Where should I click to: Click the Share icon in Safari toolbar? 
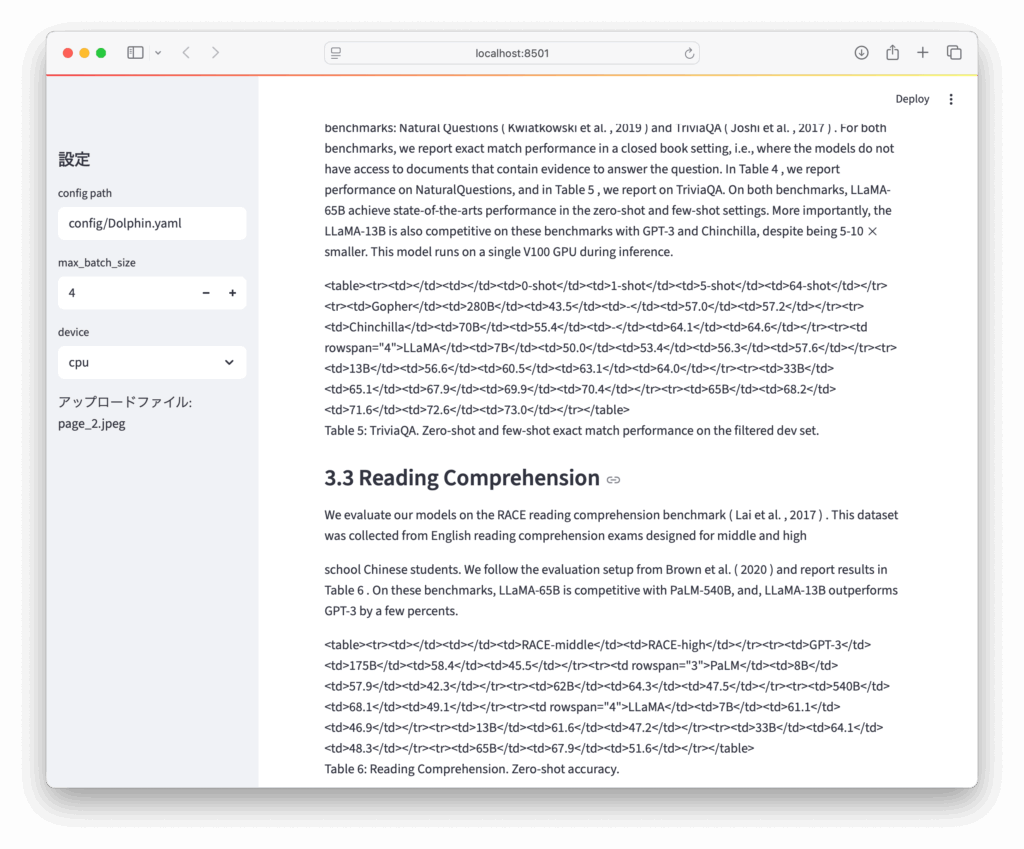pos(892,53)
